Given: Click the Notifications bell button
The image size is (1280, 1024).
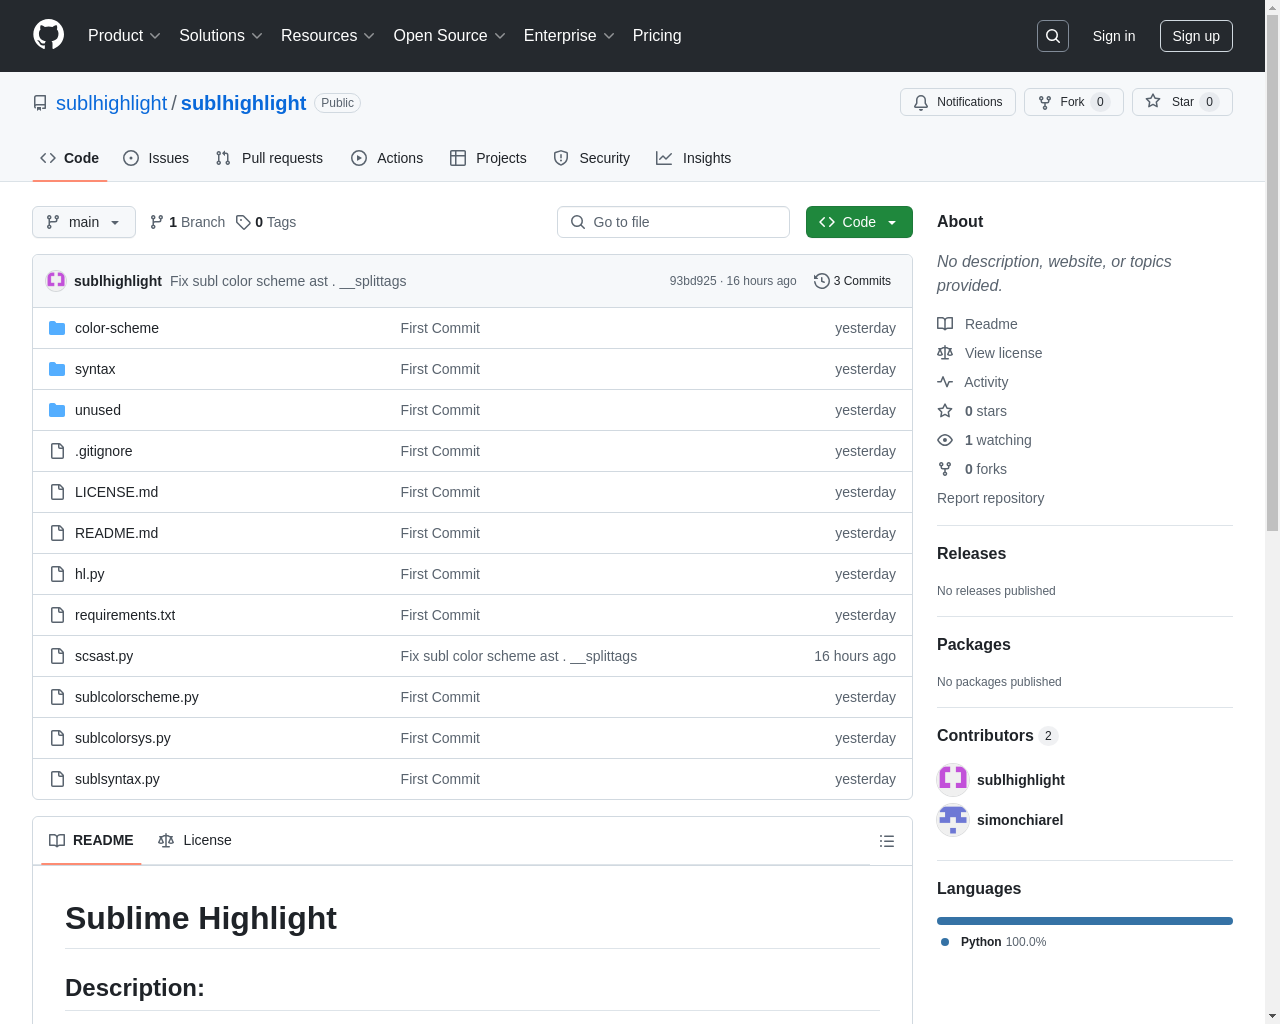Looking at the screenshot, I should point(958,102).
